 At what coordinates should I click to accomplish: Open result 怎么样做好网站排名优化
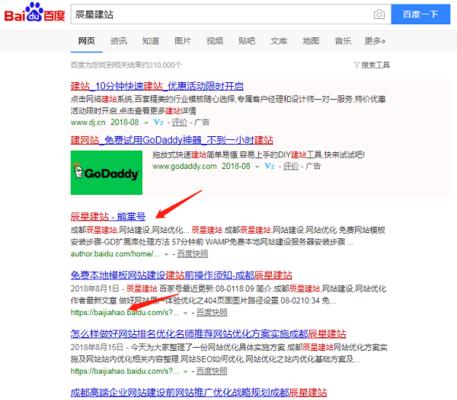click(208, 334)
